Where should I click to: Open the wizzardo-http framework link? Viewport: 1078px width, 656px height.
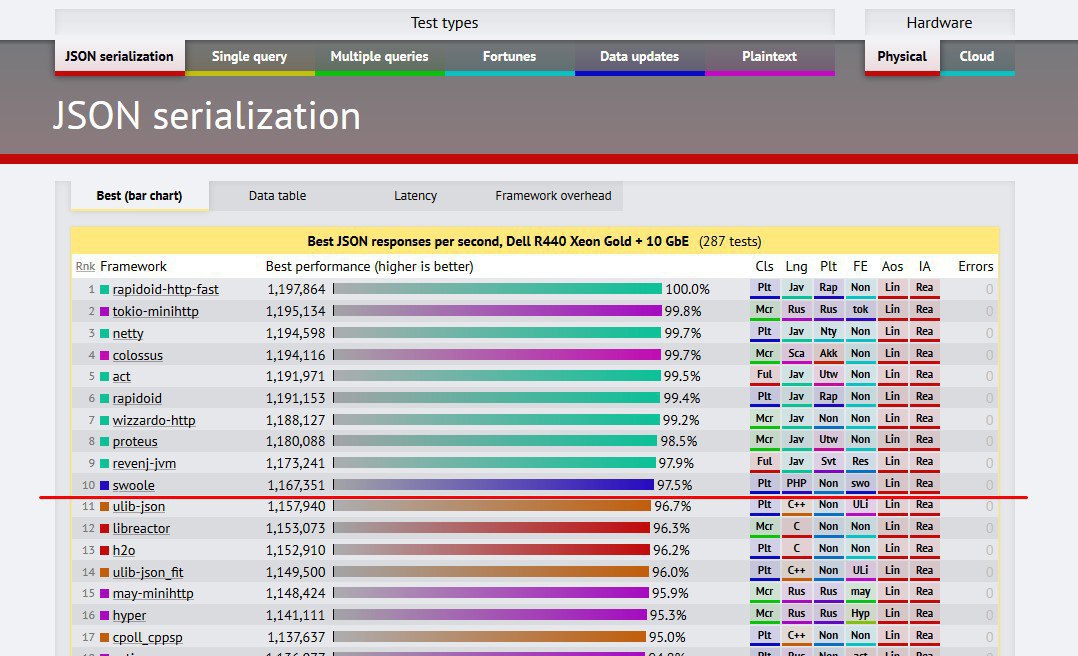(x=154, y=420)
